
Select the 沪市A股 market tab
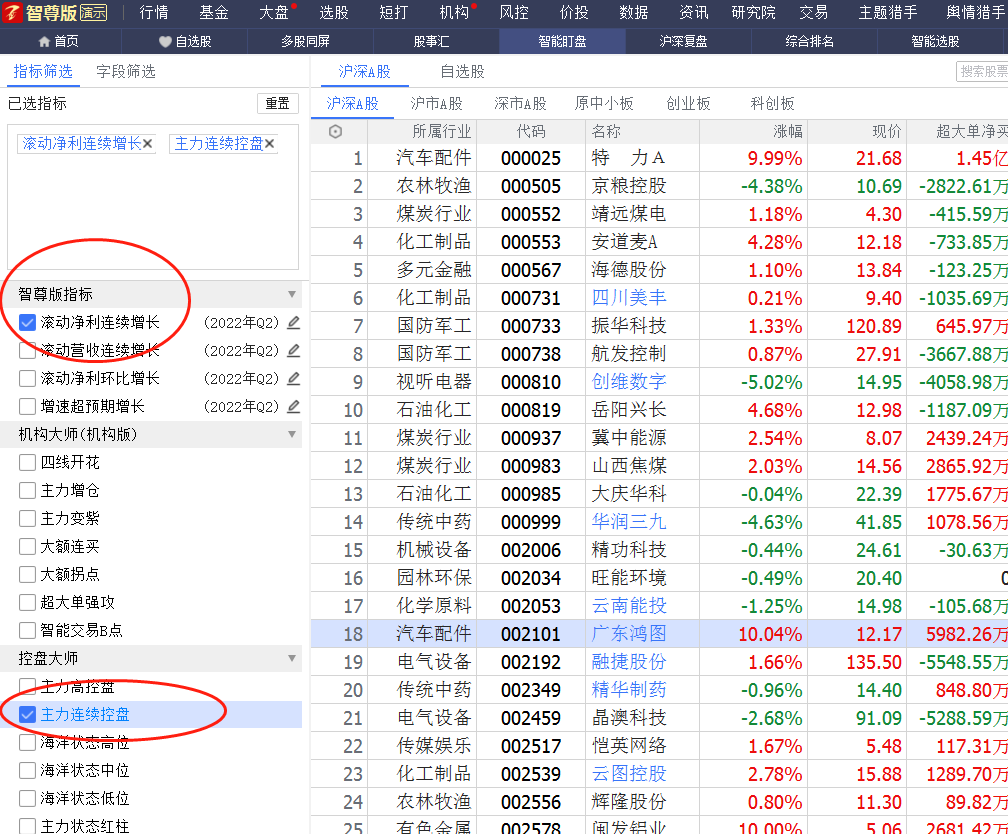pyautogui.click(x=436, y=104)
